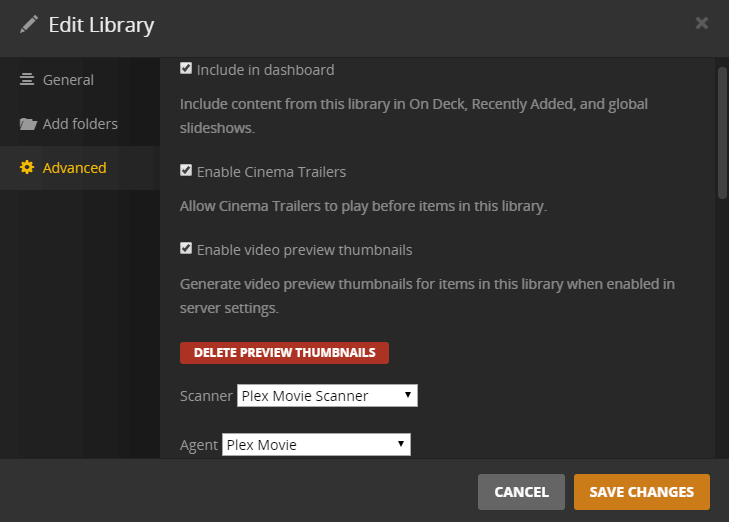This screenshot has height=522, width=729.
Task: Click the General list icon in sidebar
Action: [27, 80]
